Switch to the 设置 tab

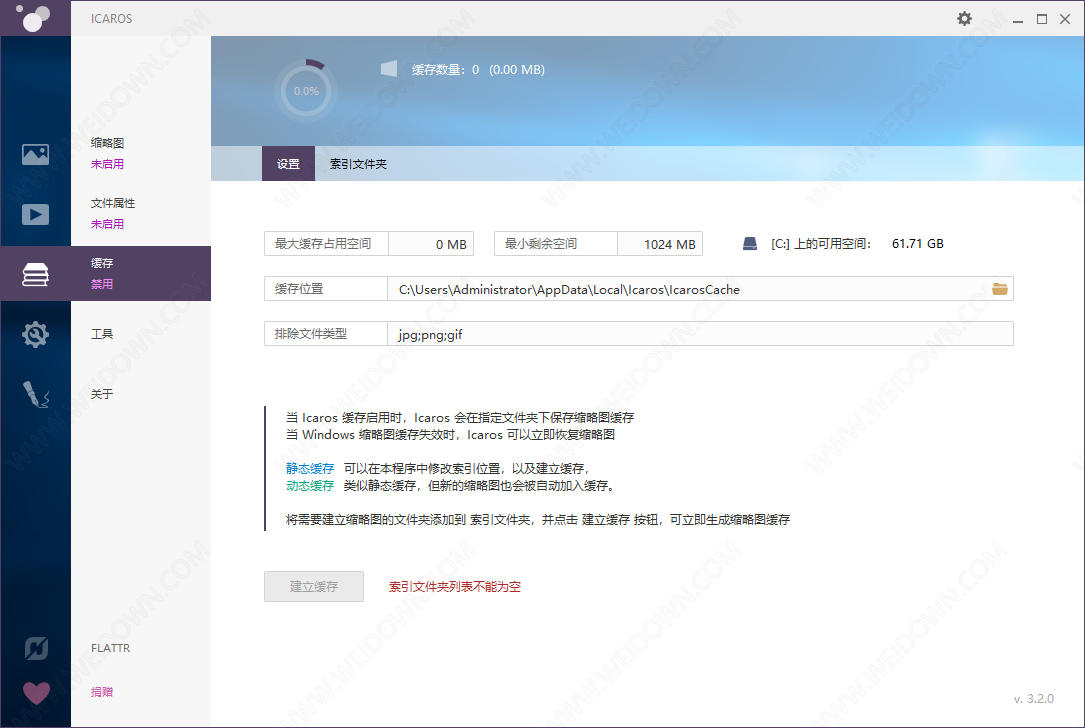[288, 164]
